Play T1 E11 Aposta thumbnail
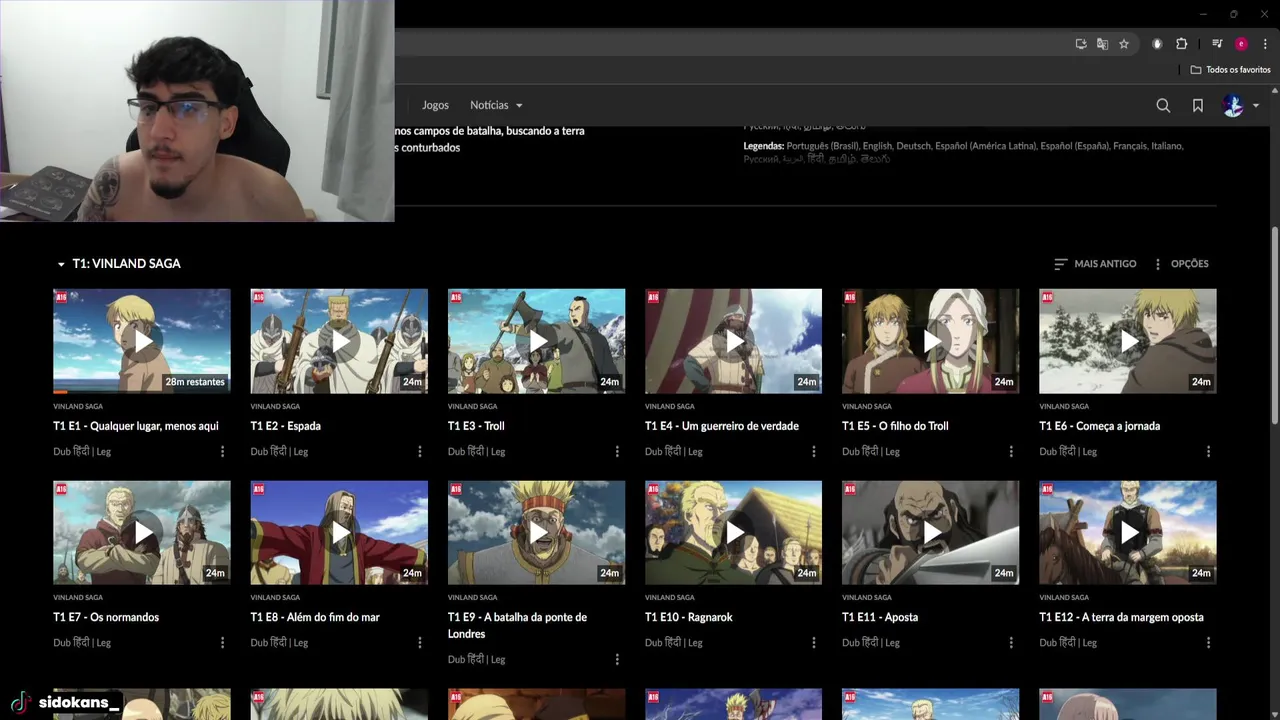This screenshot has height=720, width=1280. tap(930, 533)
